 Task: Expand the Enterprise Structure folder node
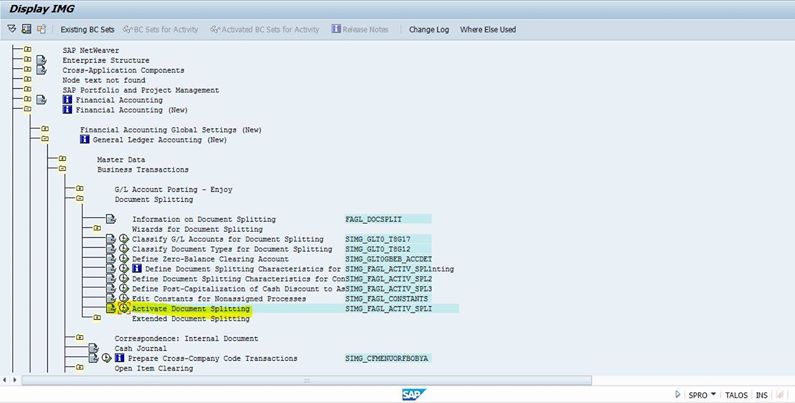click(27, 59)
